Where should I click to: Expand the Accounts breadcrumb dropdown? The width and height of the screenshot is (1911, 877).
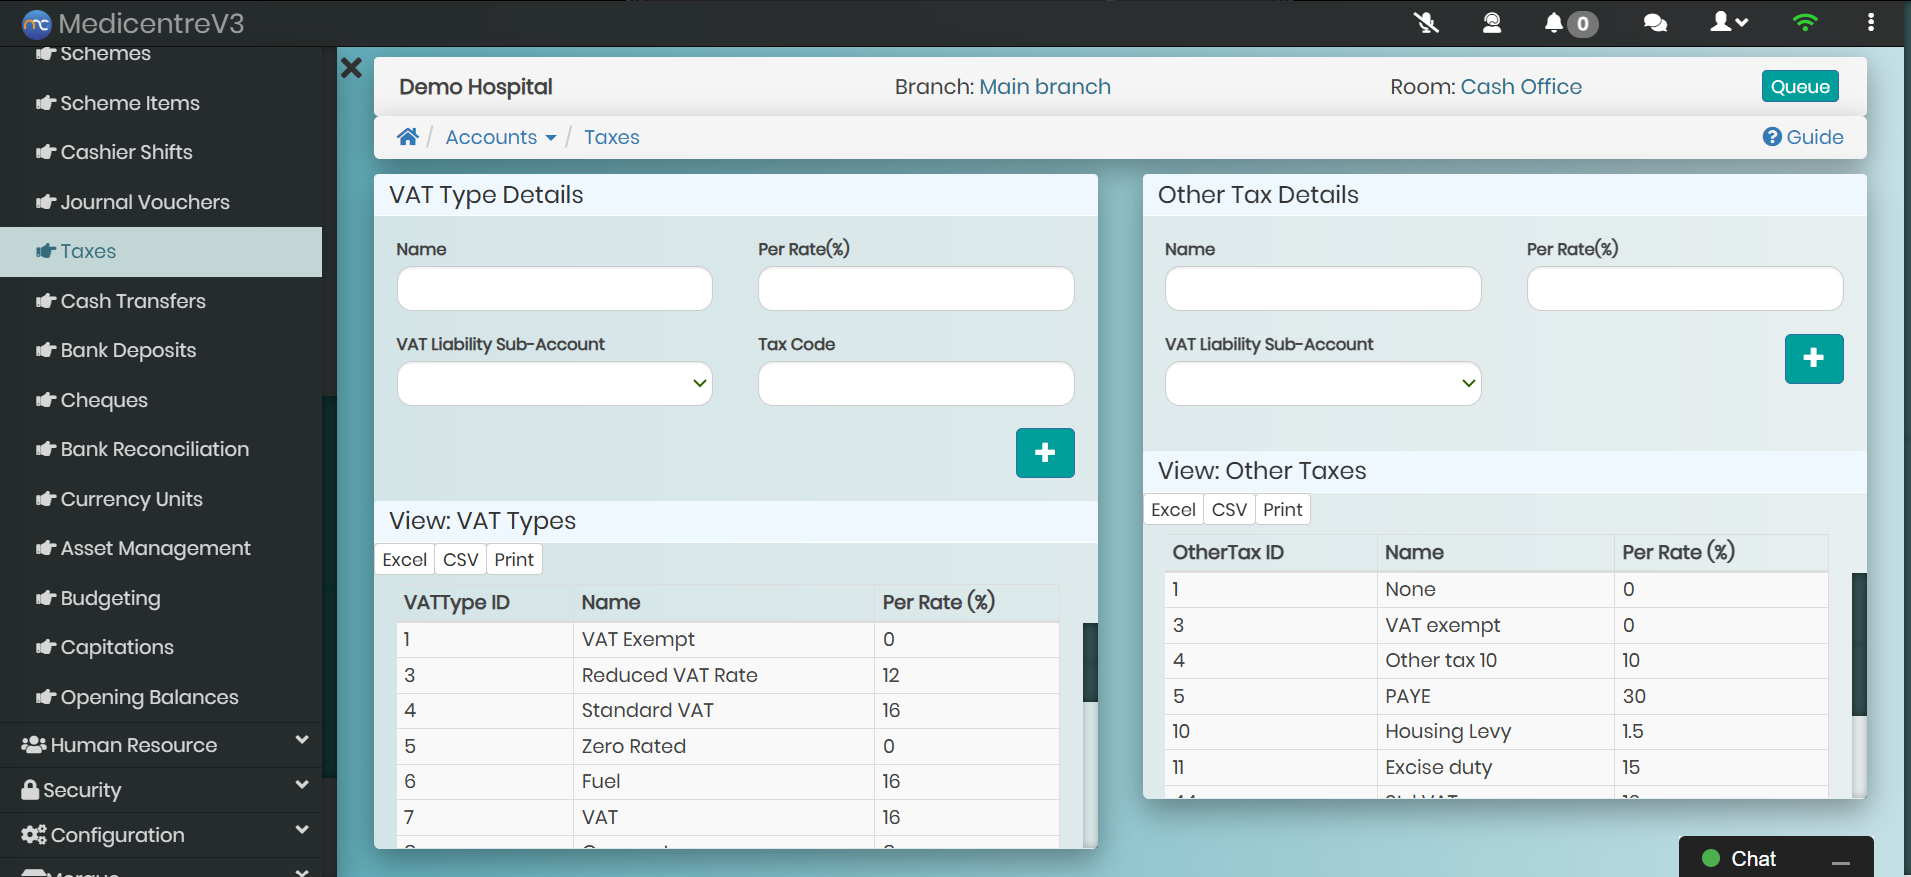[500, 137]
